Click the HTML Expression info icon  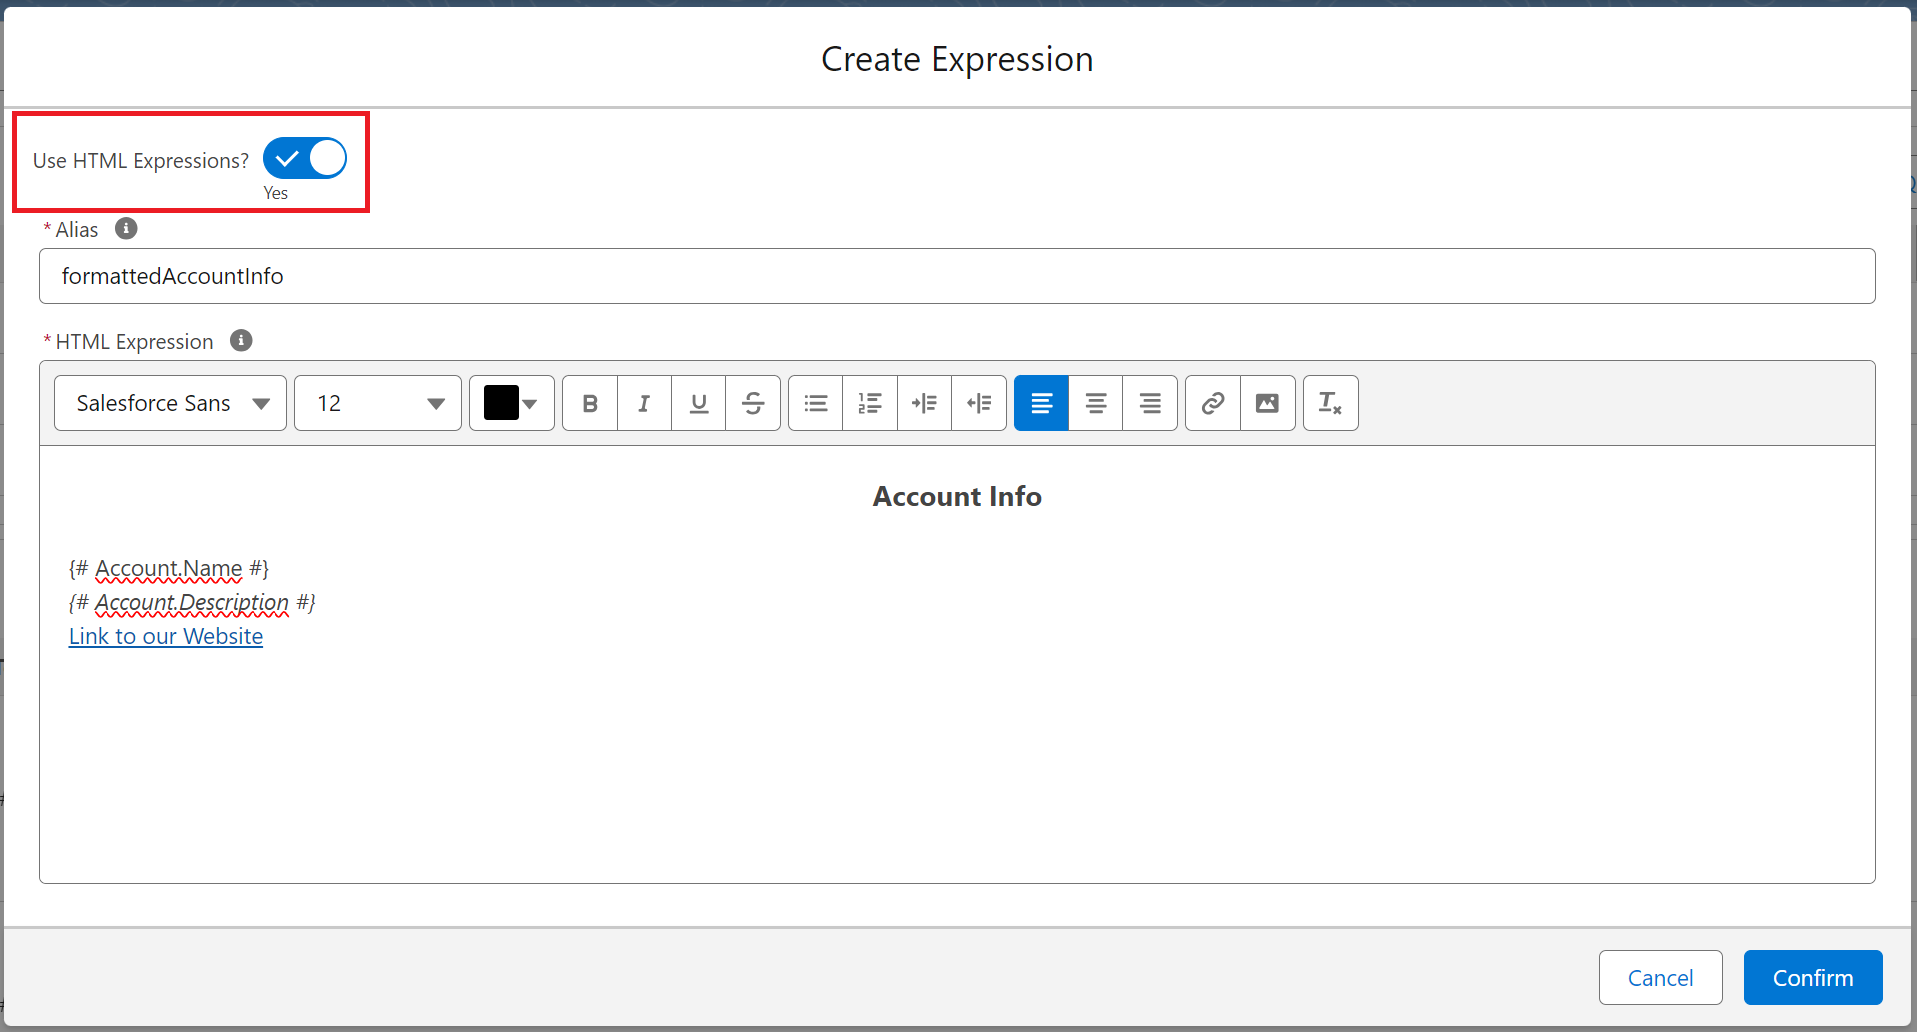click(241, 341)
